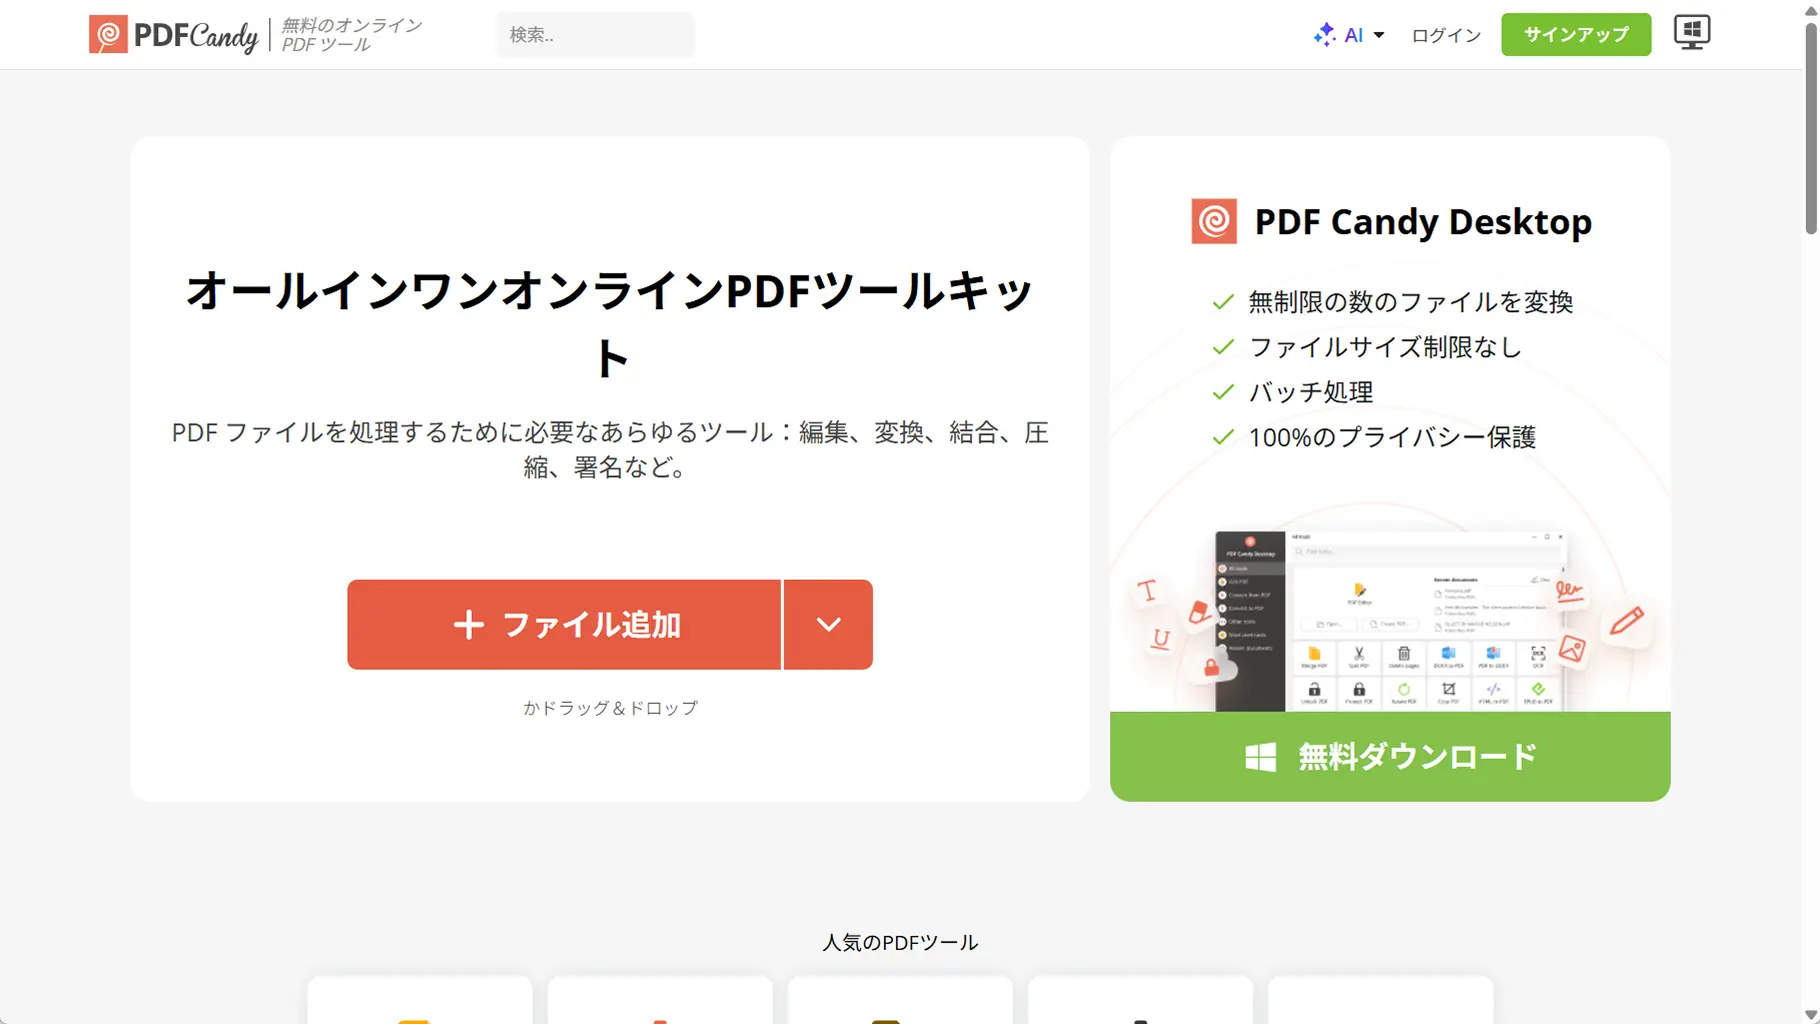
Task: Click the Windows logo on the download button
Action: (x=1260, y=757)
